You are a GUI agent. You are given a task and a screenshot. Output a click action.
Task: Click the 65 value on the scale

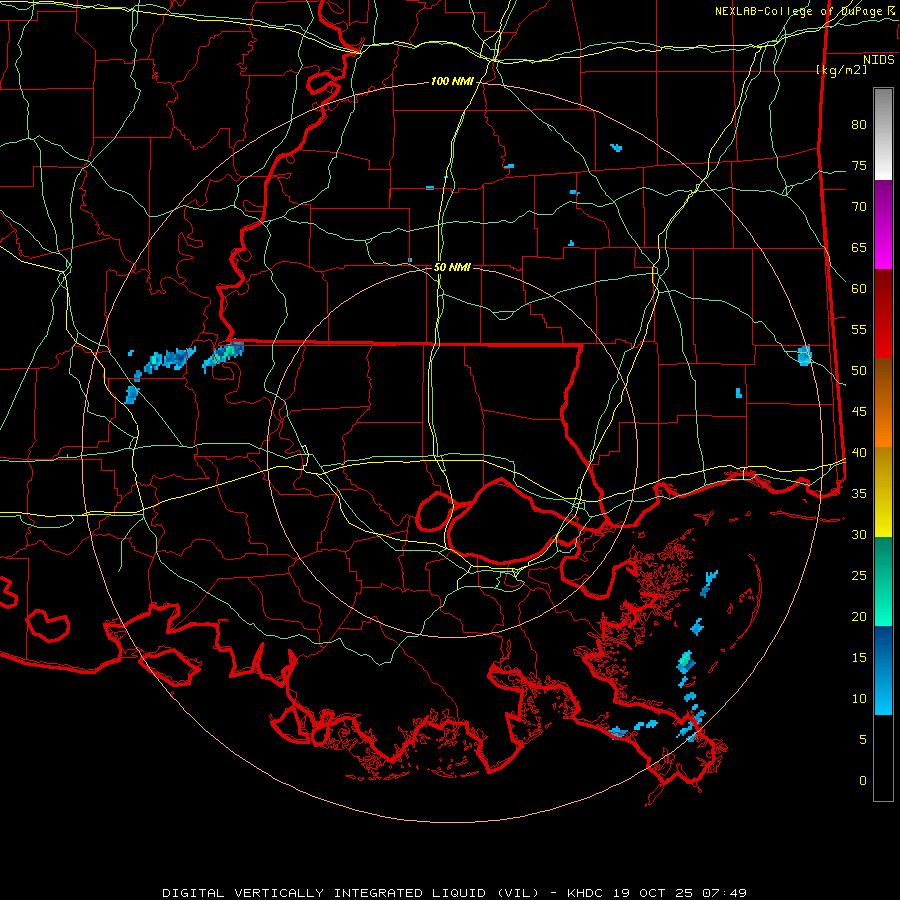pyautogui.click(x=859, y=248)
